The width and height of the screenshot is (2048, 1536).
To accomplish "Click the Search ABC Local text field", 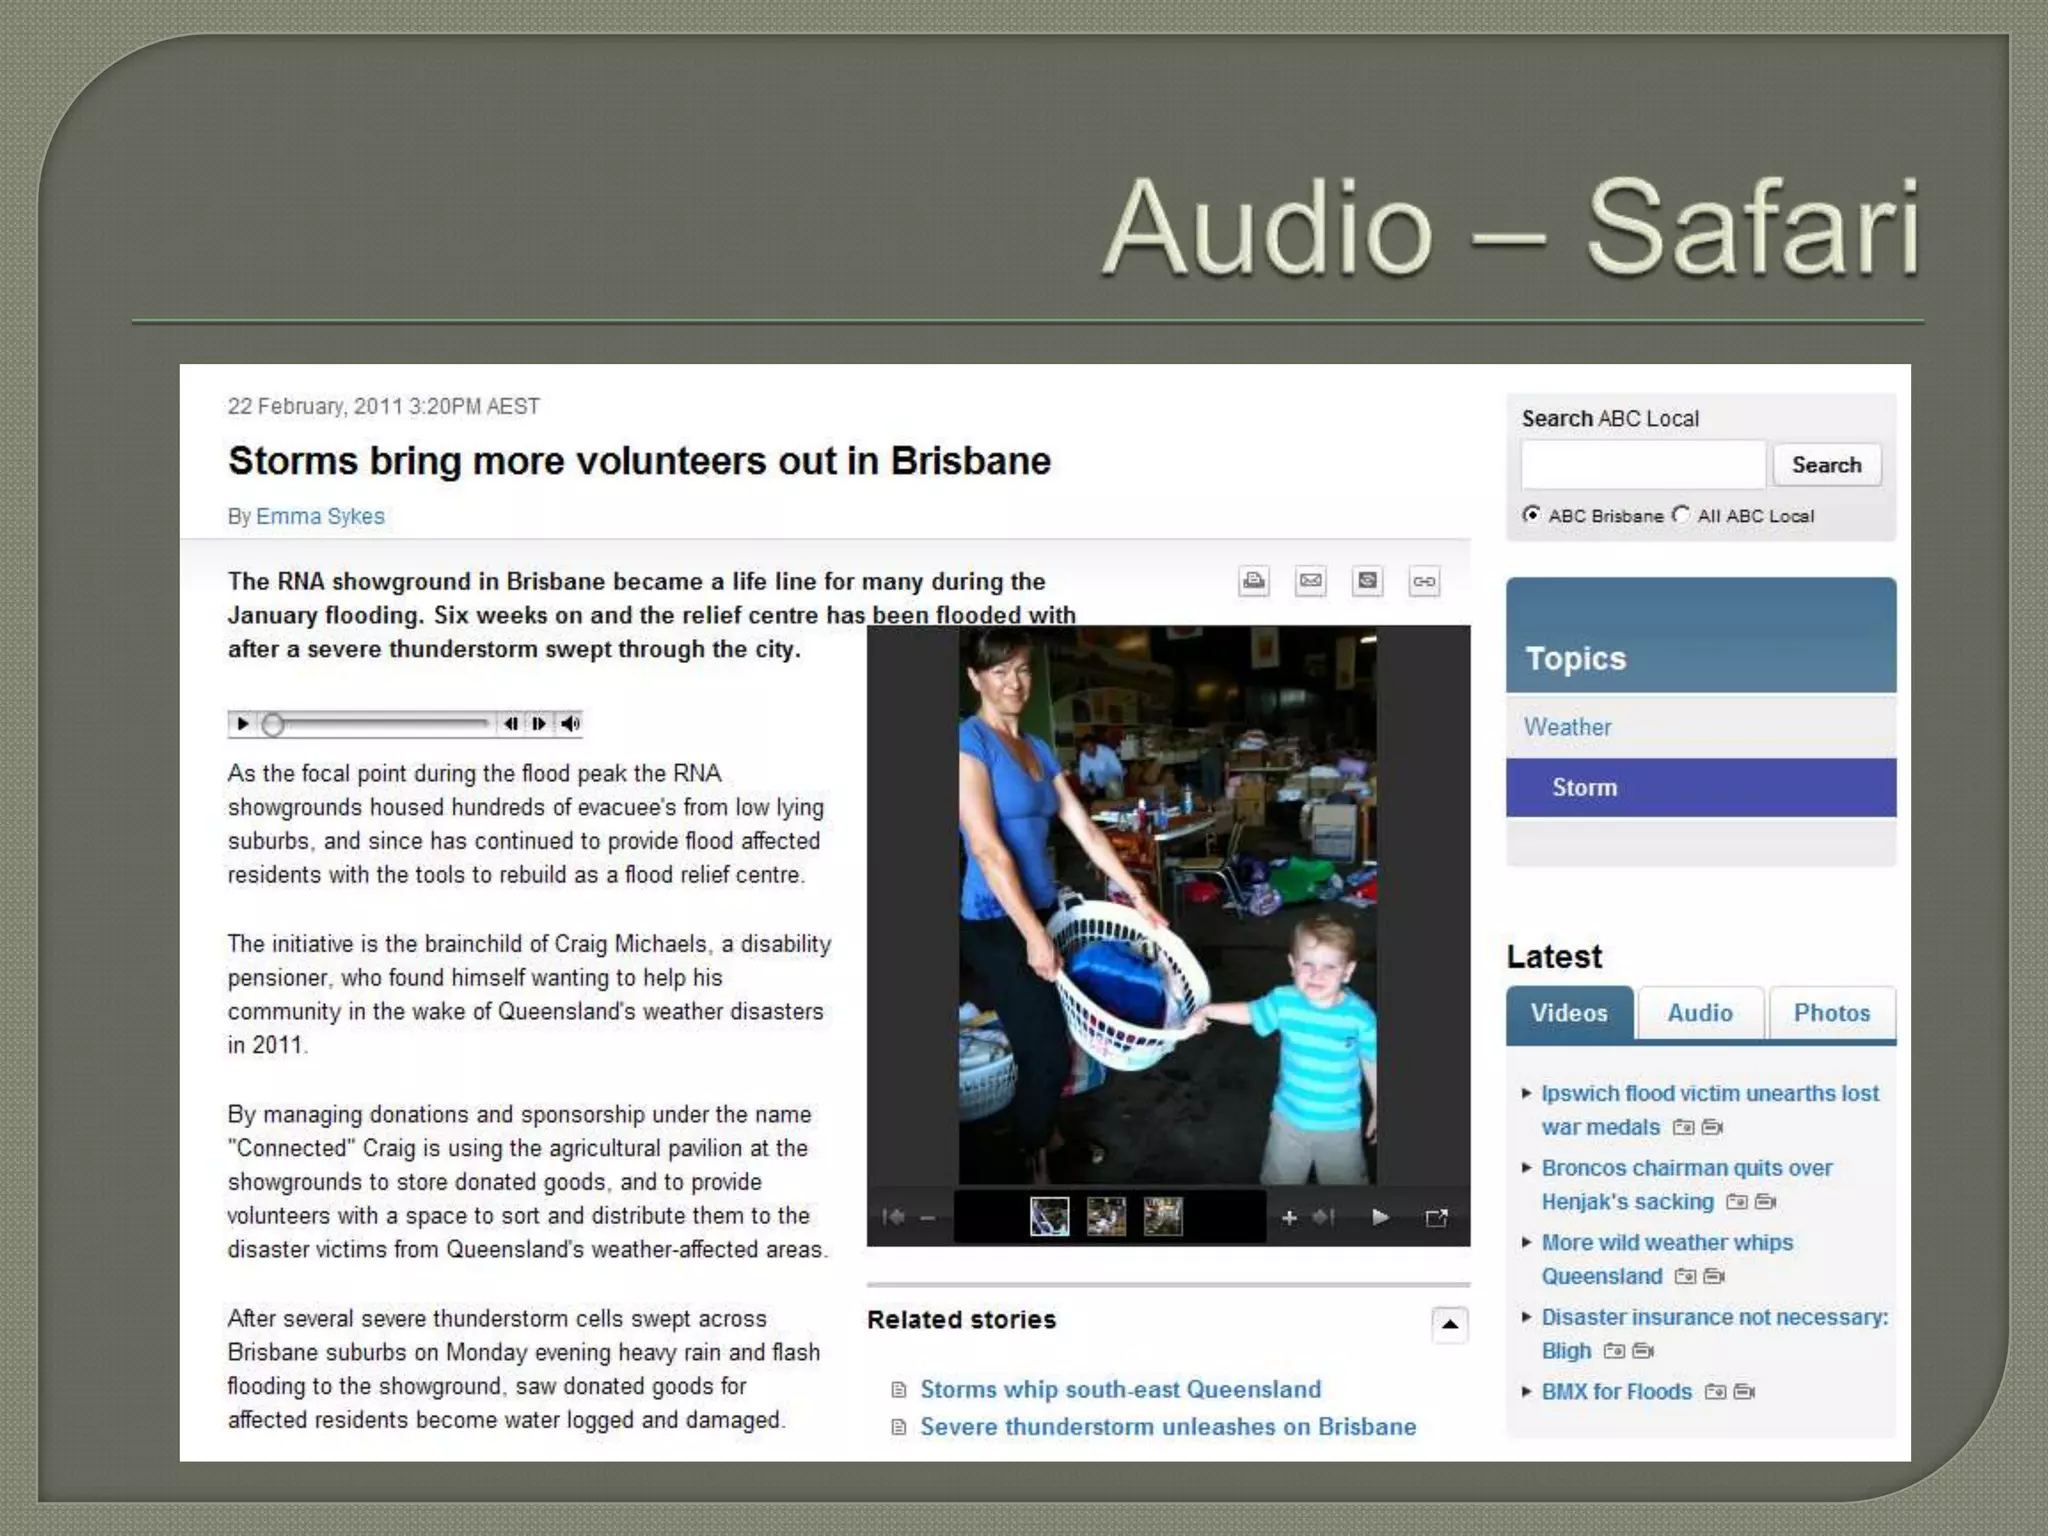I will pyautogui.click(x=1643, y=465).
